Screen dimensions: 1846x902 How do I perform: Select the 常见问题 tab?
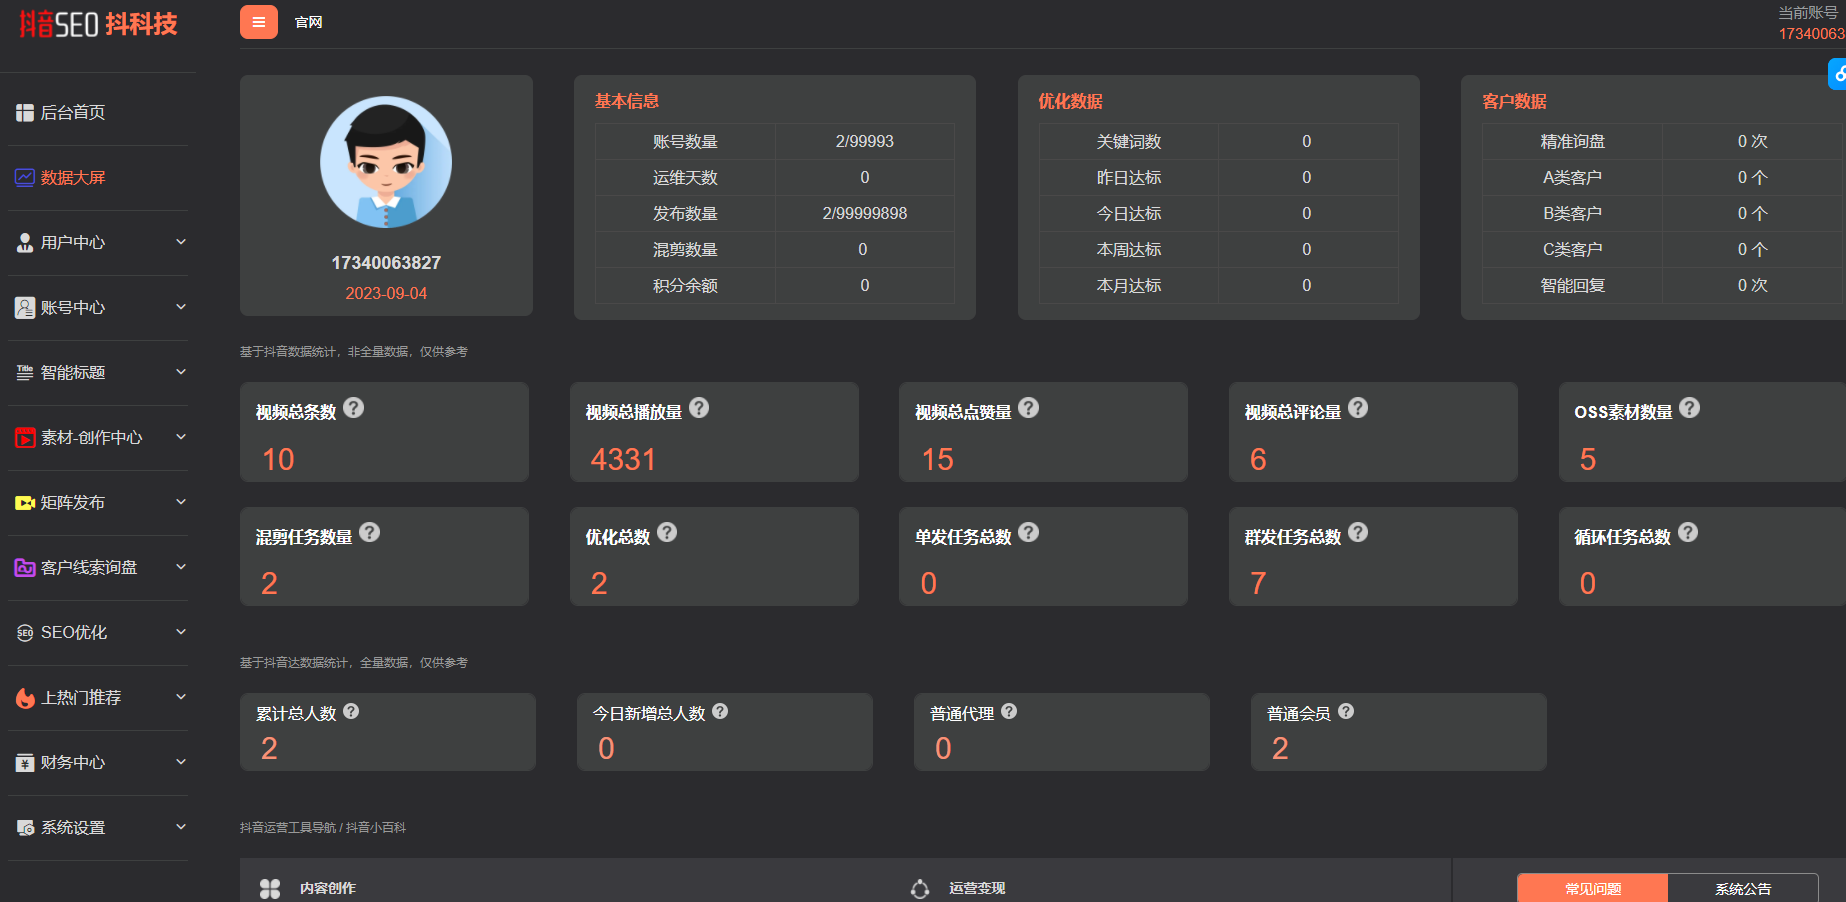pos(1592,888)
